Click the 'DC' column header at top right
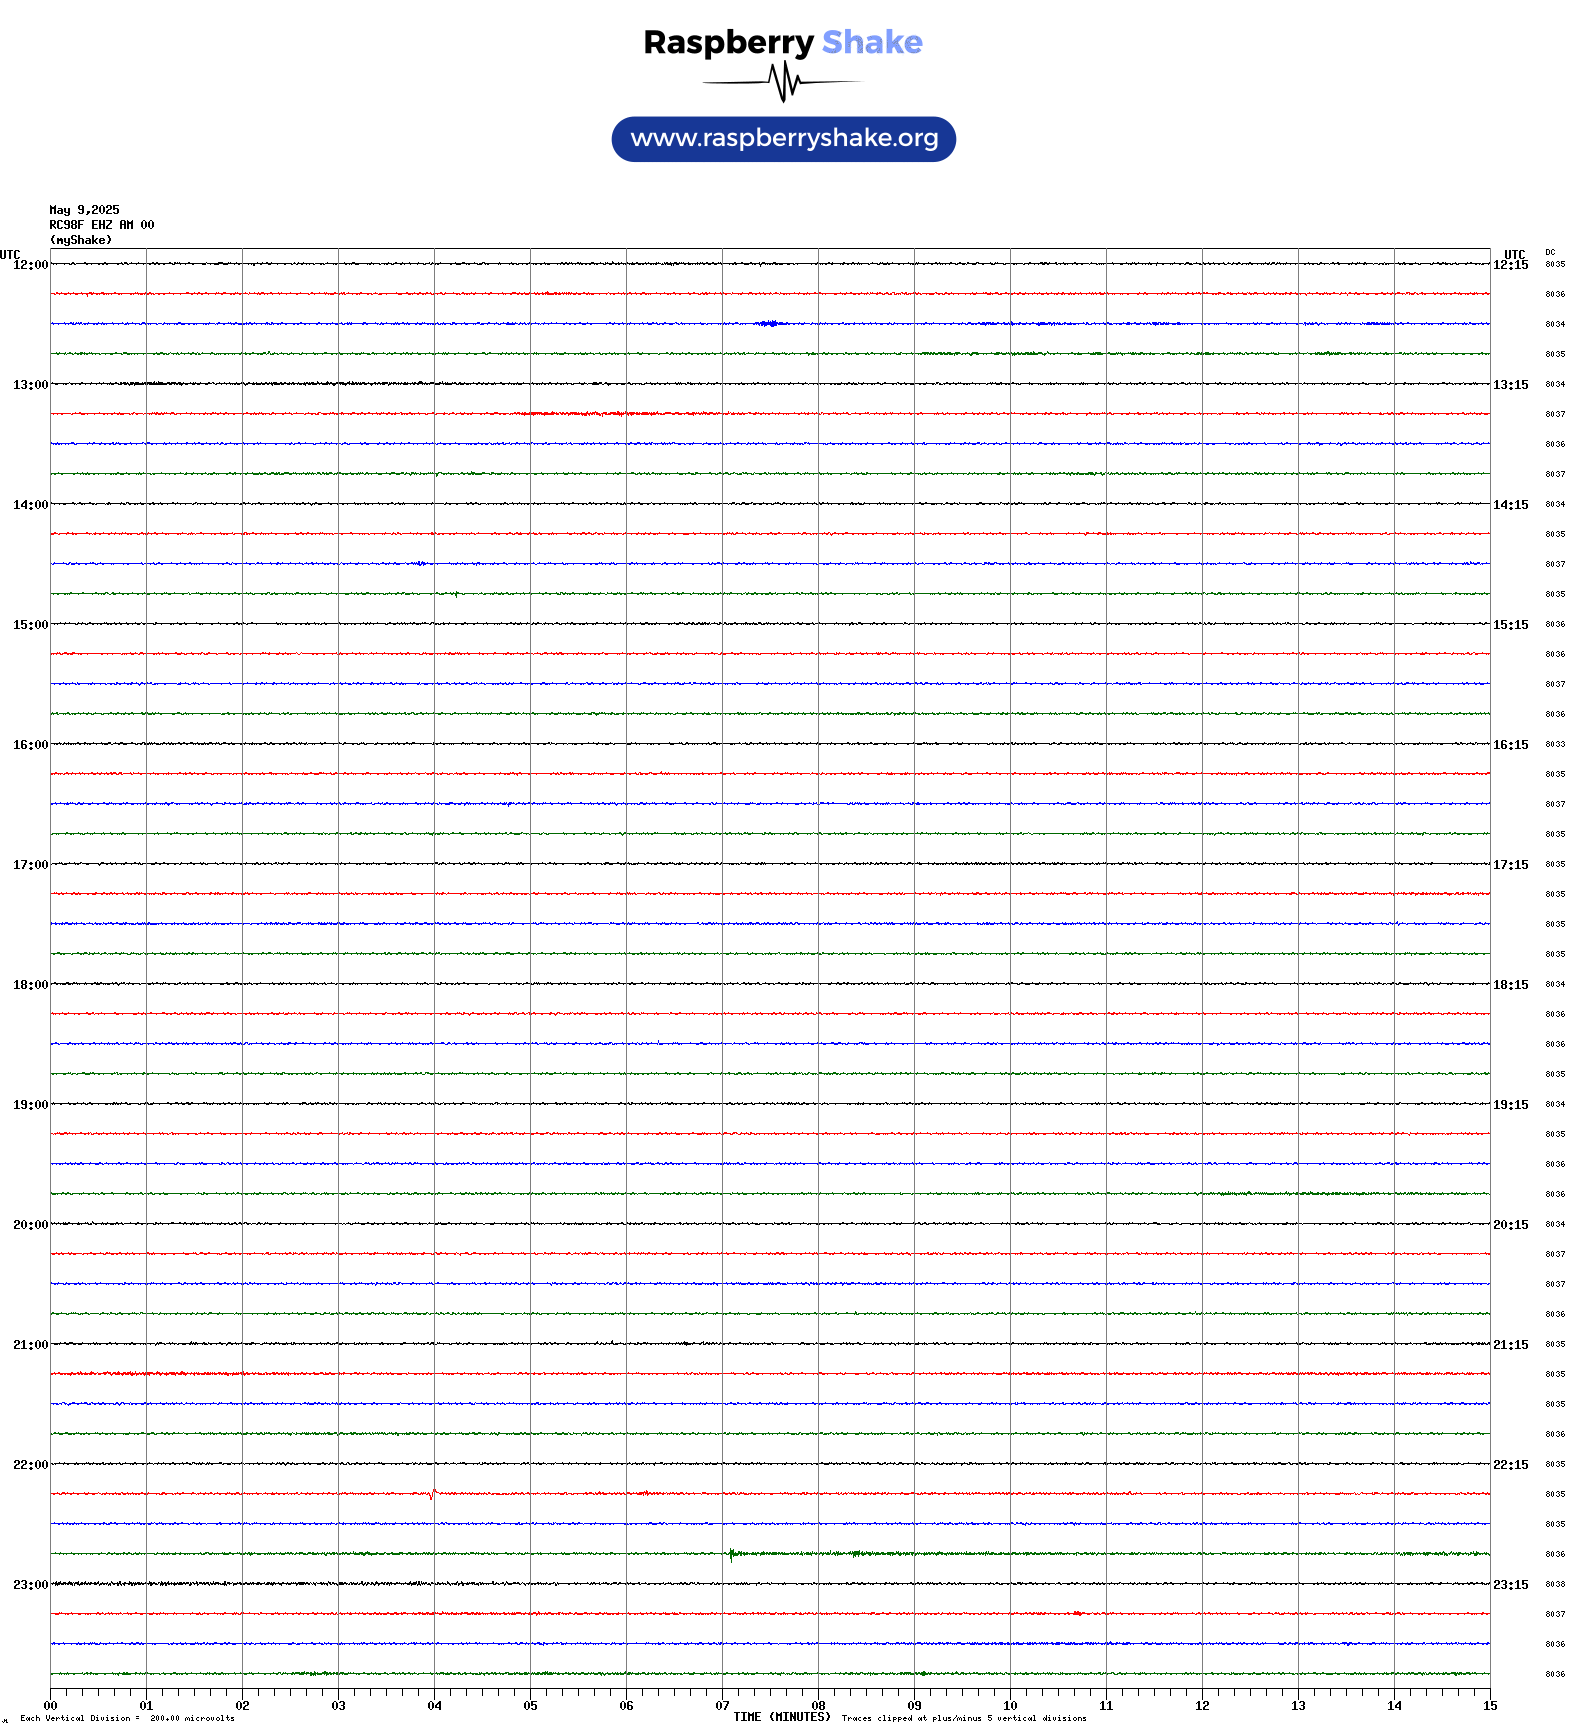 [1551, 252]
